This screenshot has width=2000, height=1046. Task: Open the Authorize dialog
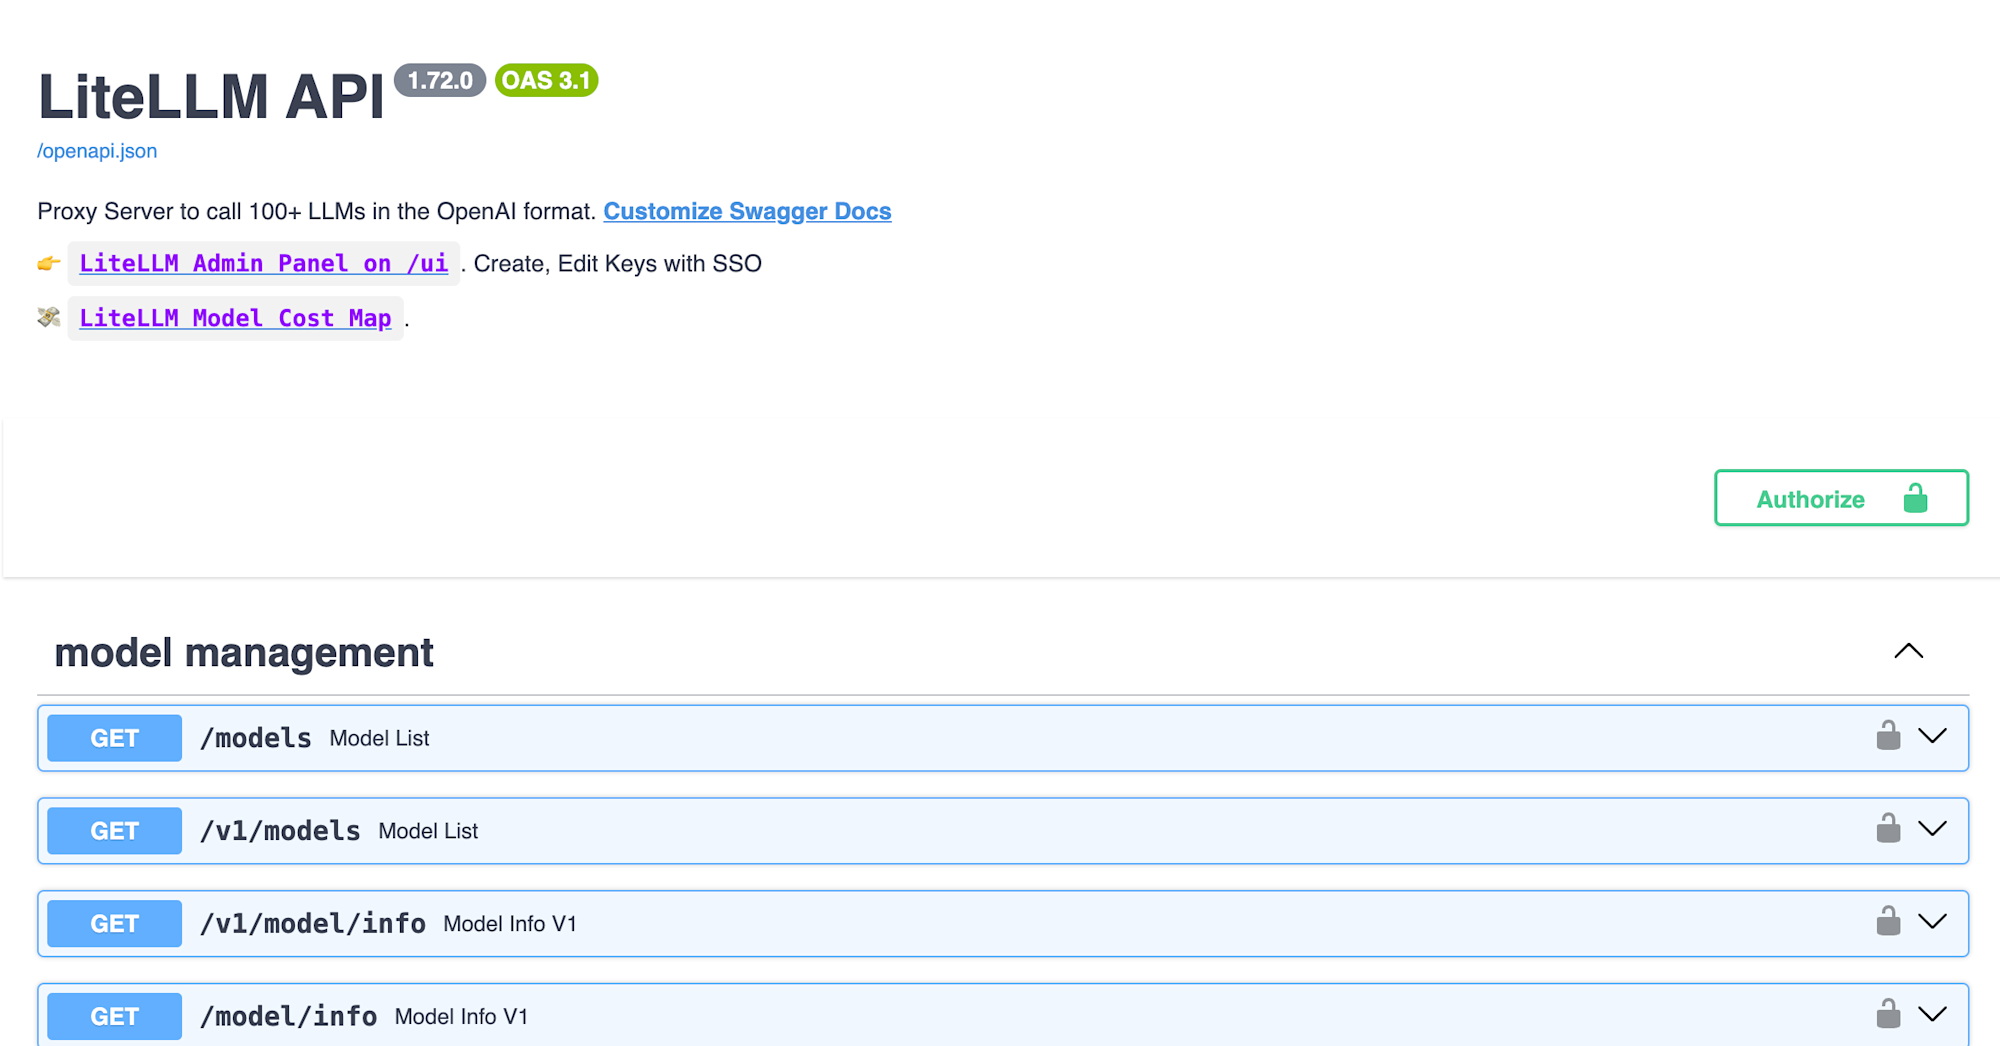1841,498
